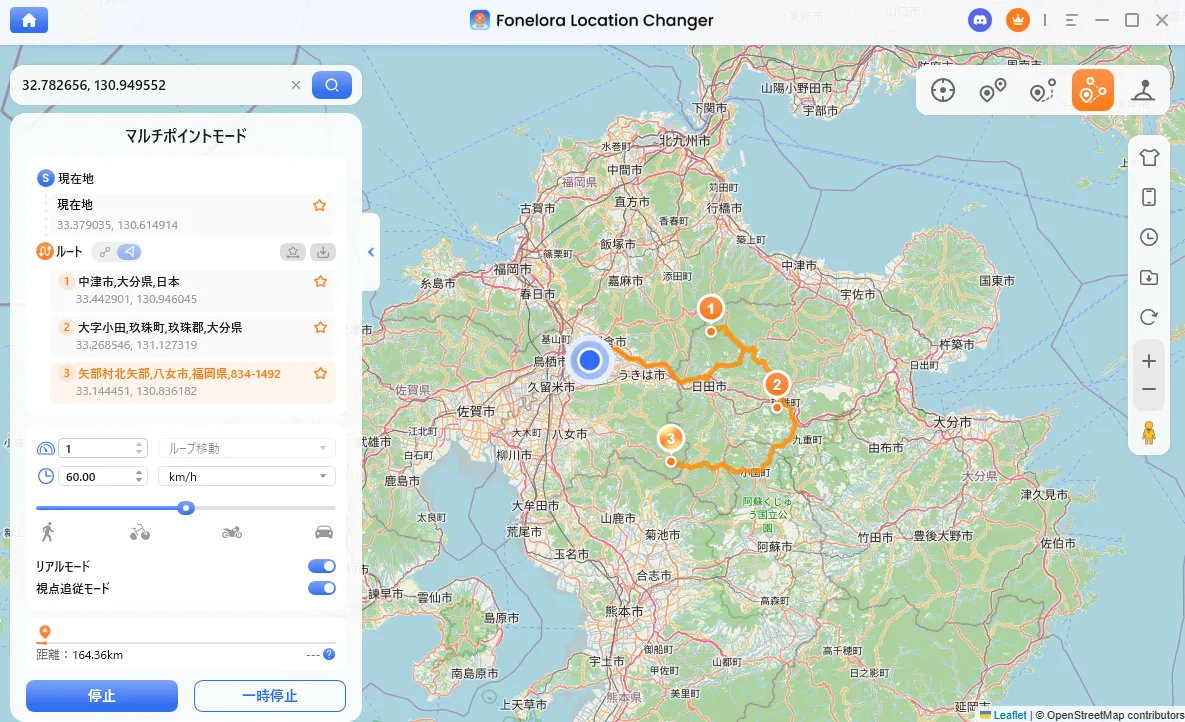Click the blue current position dot
This screenshot has height=722, width=1185.
[x=589, y=361]
